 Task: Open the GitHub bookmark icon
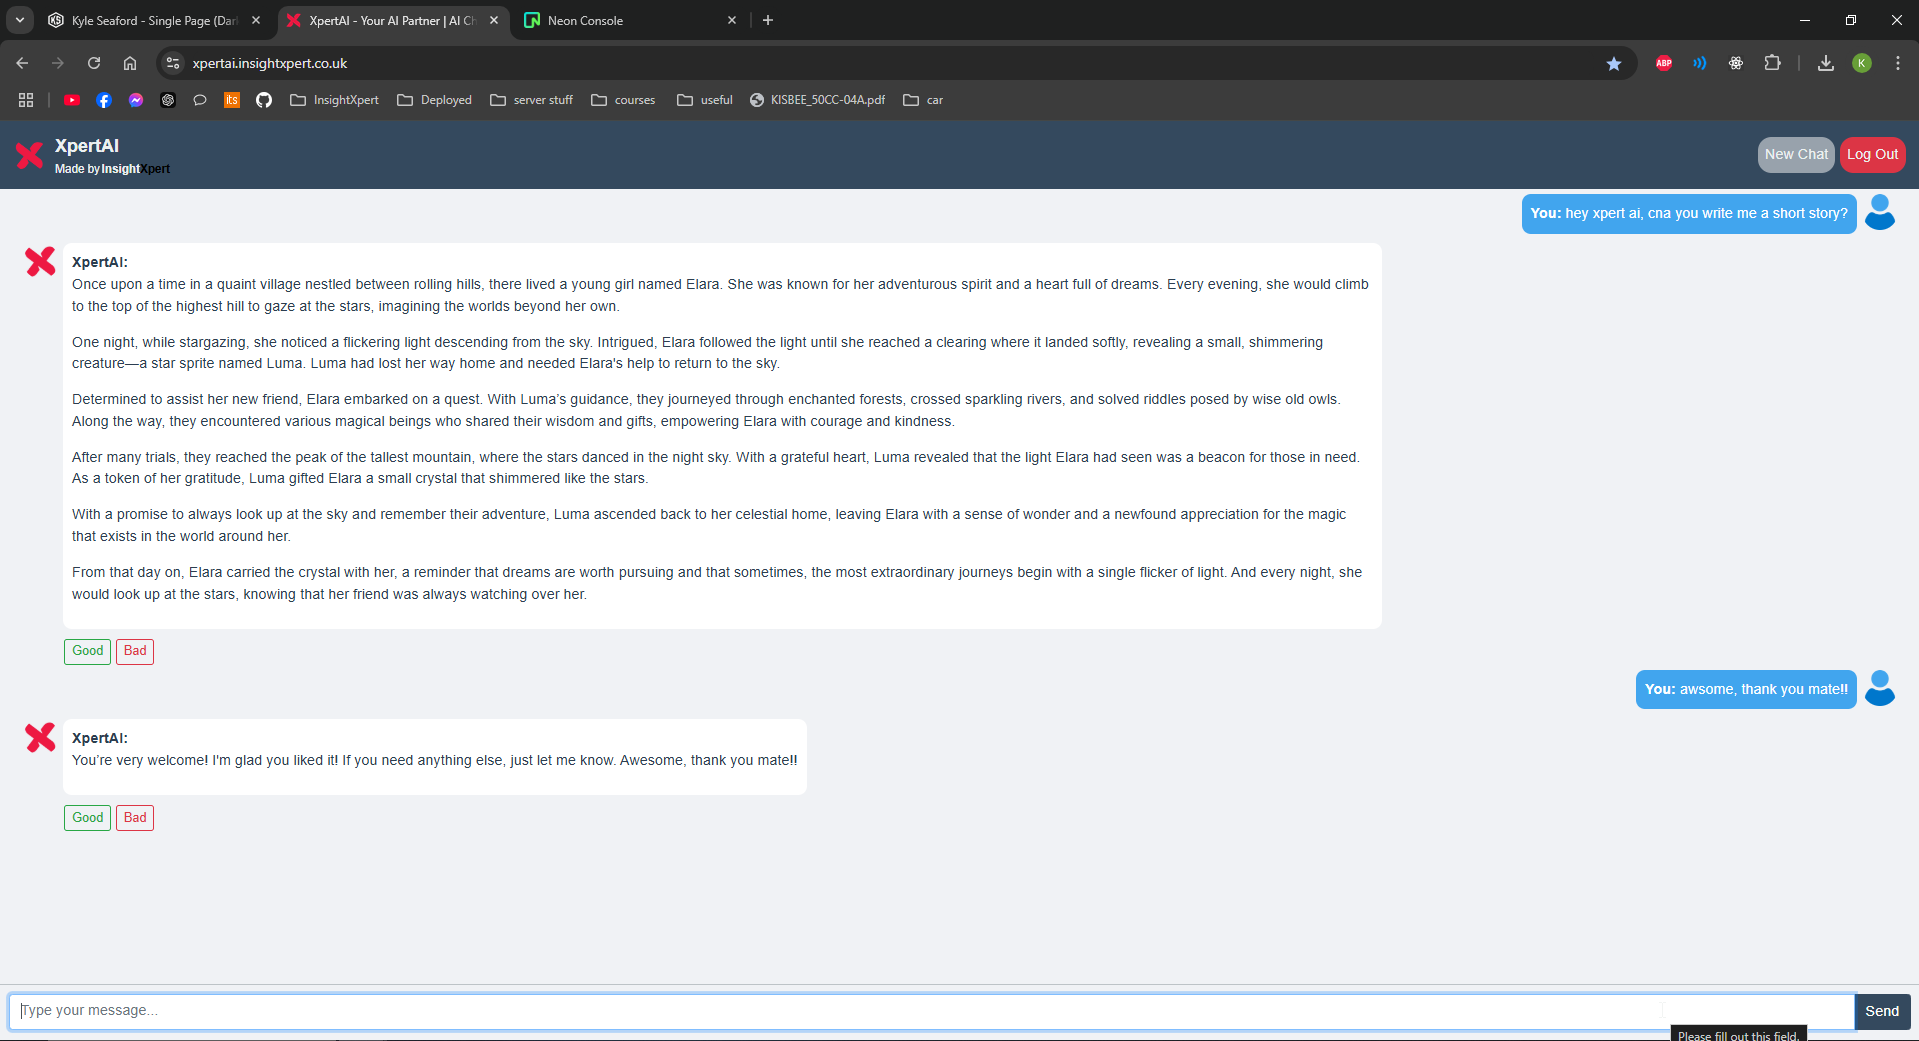coord(264,100)
